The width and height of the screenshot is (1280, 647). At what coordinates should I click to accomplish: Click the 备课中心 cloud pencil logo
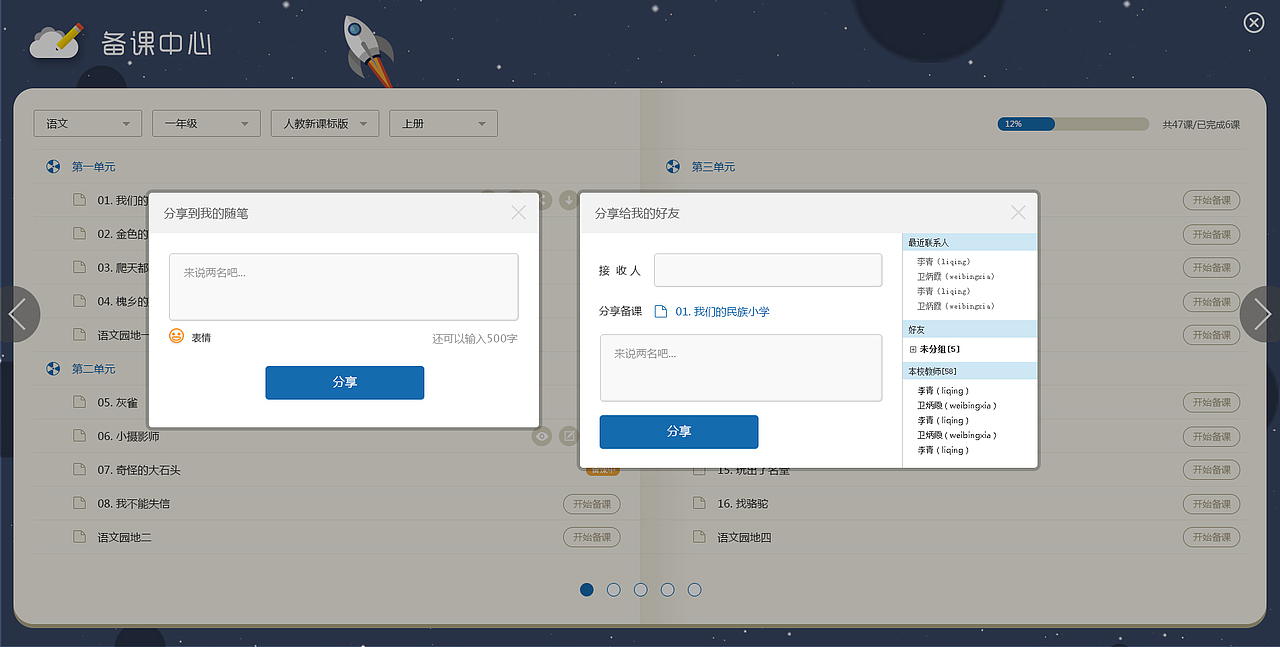click(56, 40)
